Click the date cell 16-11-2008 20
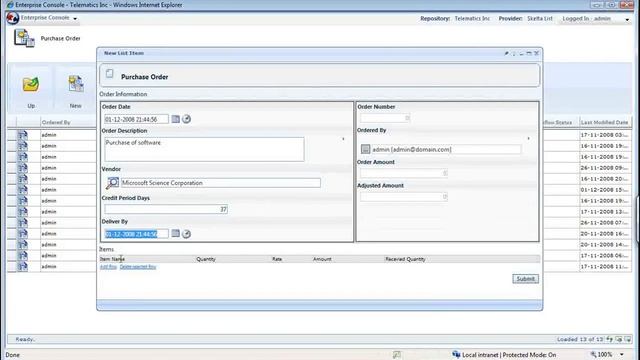The width and height of the screenshot is (640, 360). 604,179
